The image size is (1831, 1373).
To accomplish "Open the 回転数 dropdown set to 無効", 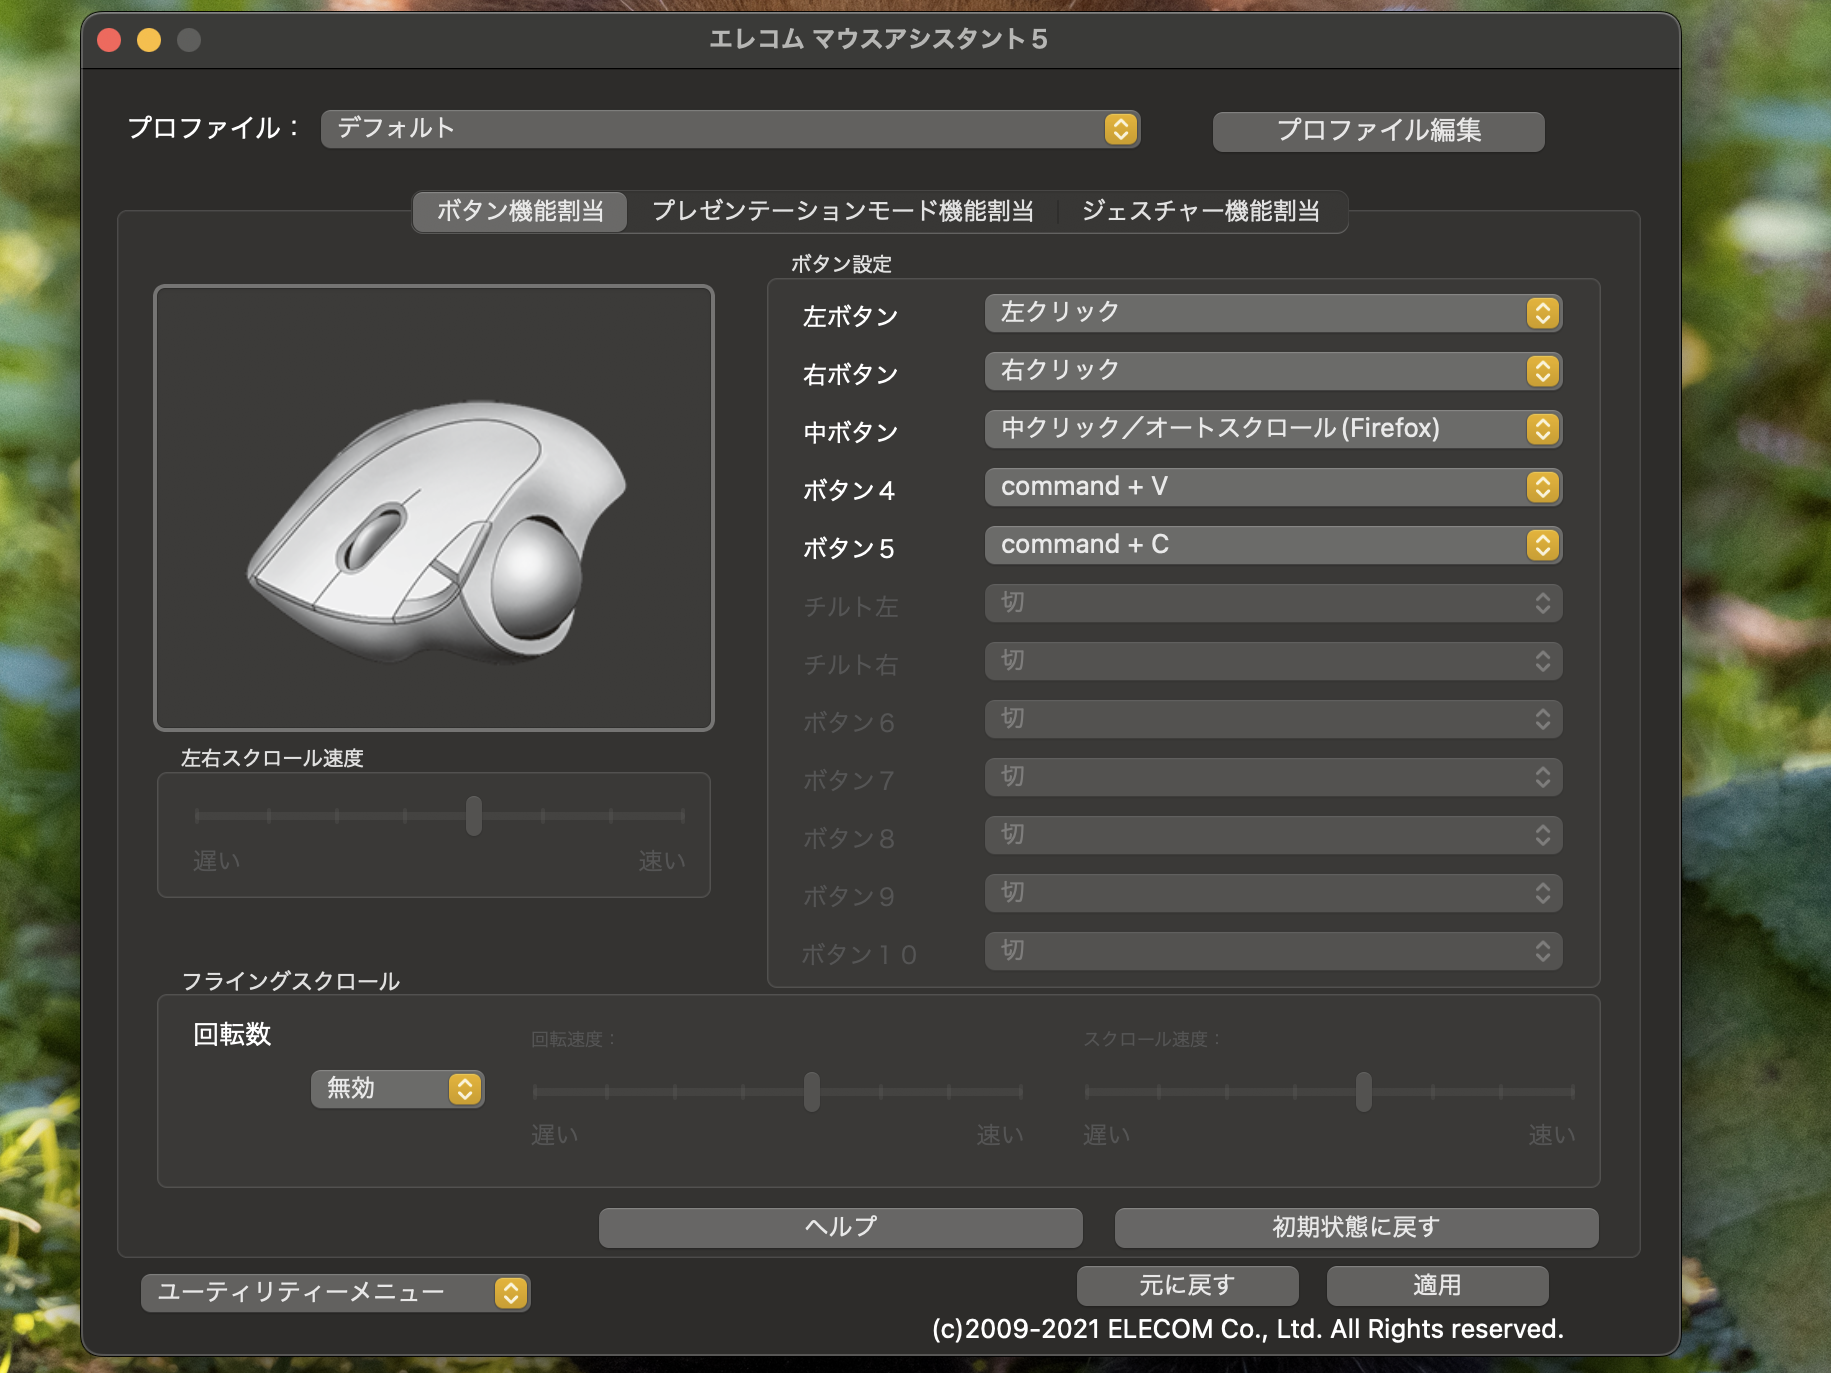I will 397,1089.
